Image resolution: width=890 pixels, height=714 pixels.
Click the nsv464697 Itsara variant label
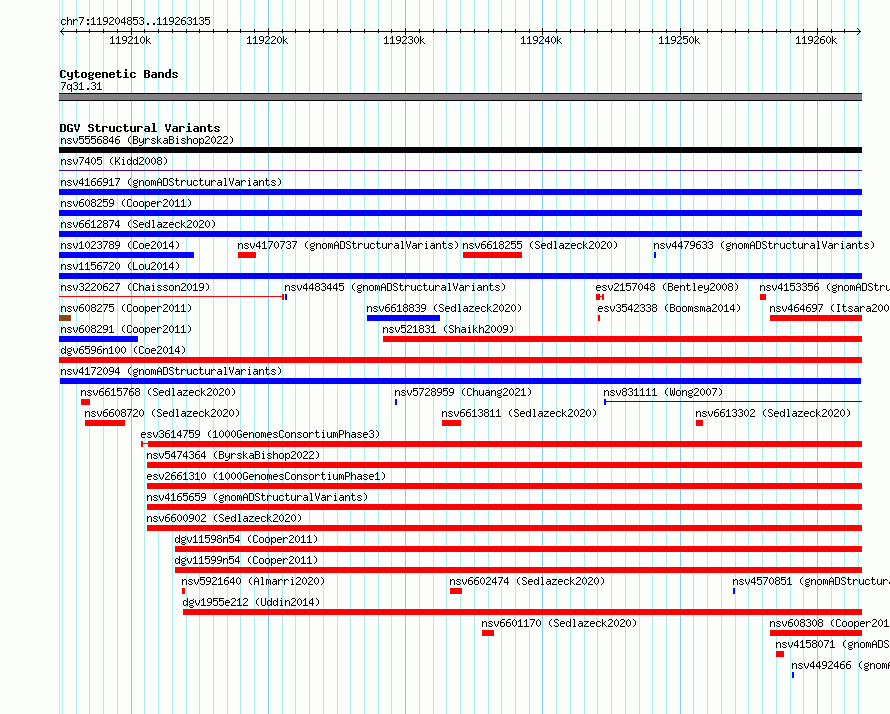coord(829,308)
